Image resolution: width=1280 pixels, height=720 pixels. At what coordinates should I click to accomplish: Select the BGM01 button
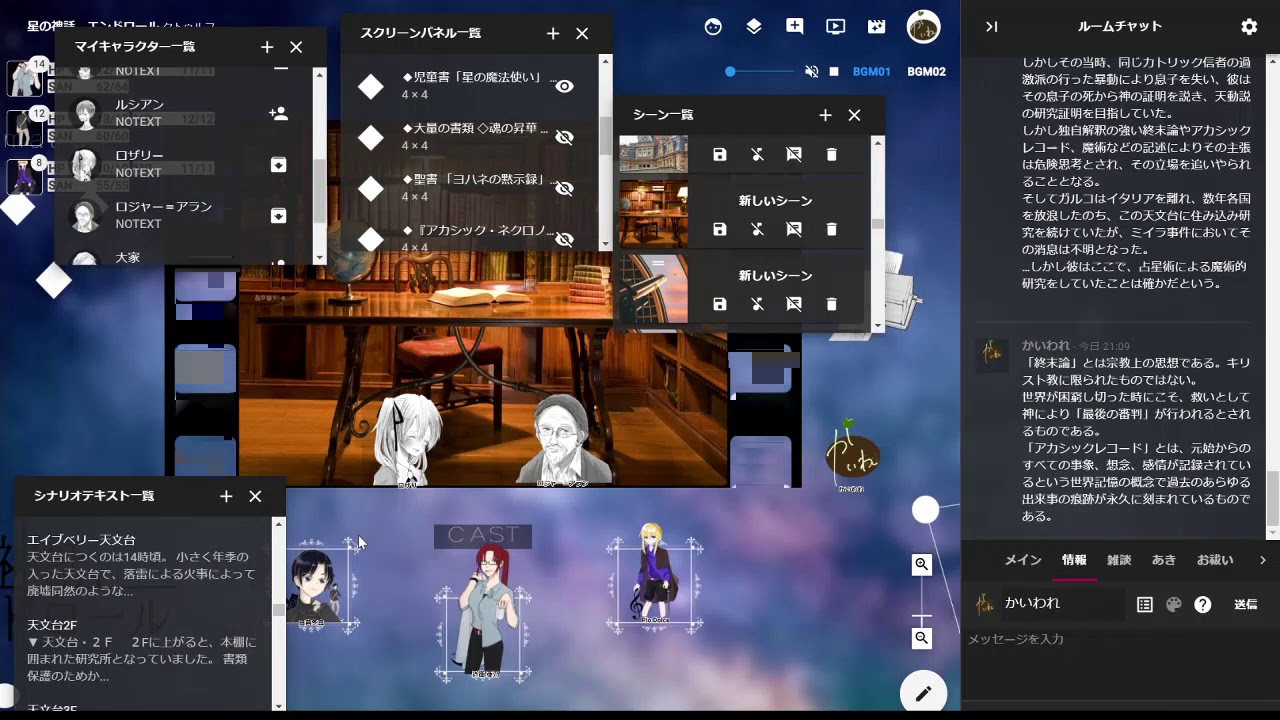871,72
